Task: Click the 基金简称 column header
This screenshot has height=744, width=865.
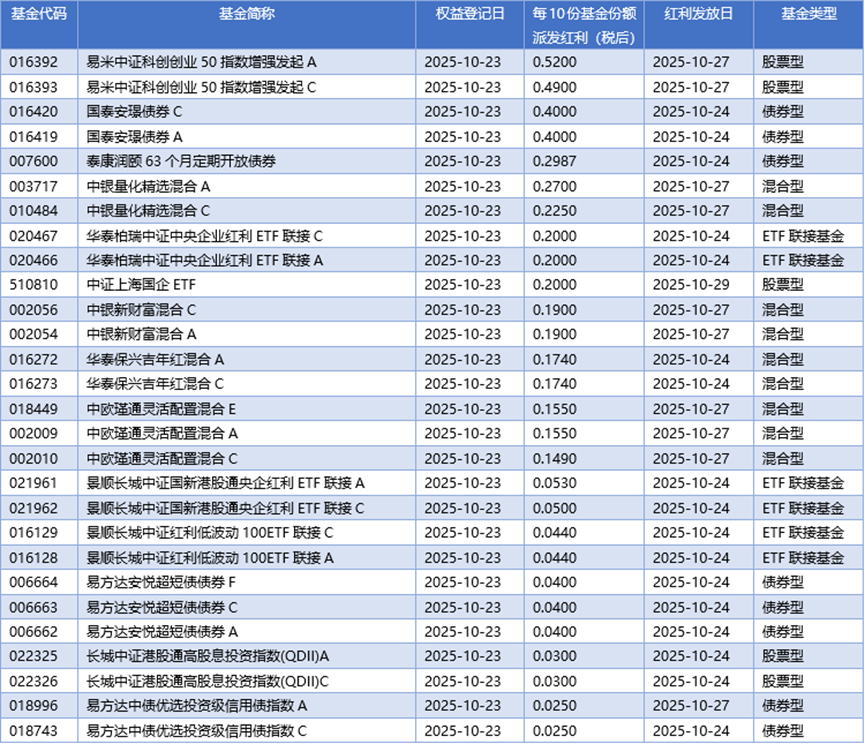Action: (247, 13)
